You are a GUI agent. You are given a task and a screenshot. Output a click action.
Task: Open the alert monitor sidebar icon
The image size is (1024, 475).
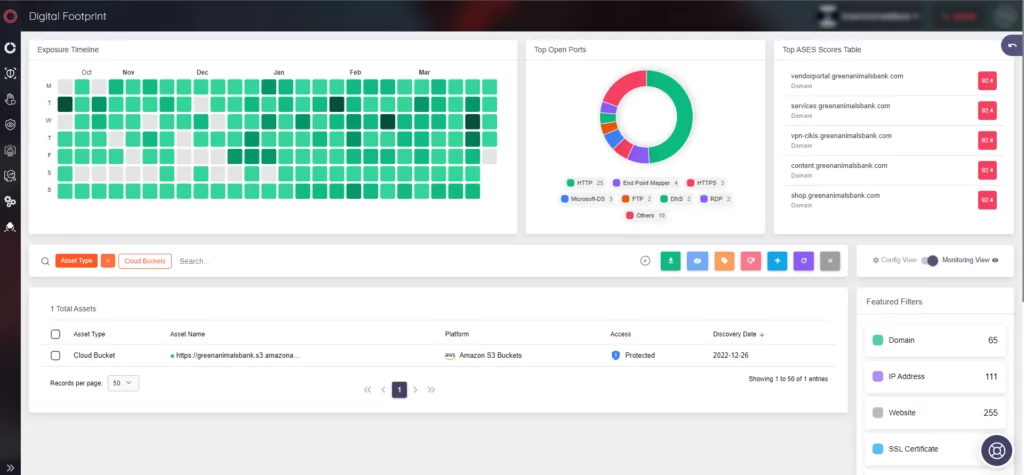point(10,150)
